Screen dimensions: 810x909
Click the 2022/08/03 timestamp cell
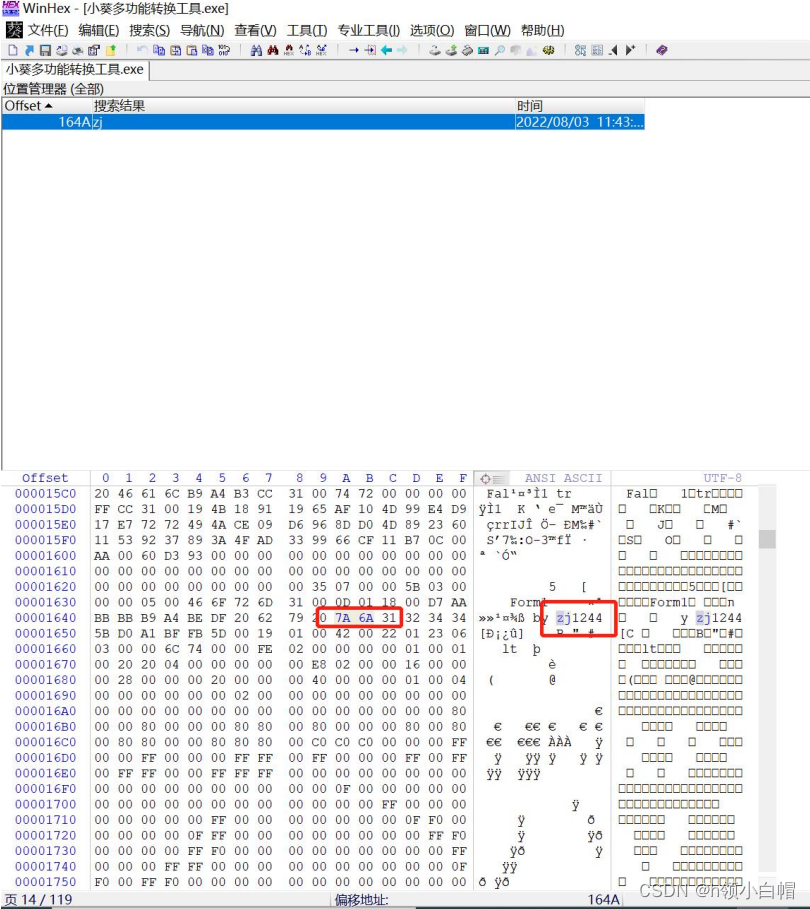[x=579, y=122]
